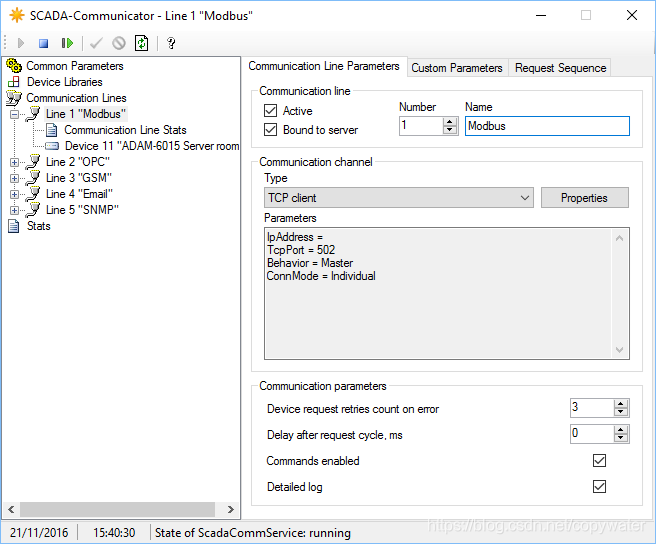Switch to the Request Sequence tab
This screenshot has height=544, width=656.
click(x=560, y=68)
